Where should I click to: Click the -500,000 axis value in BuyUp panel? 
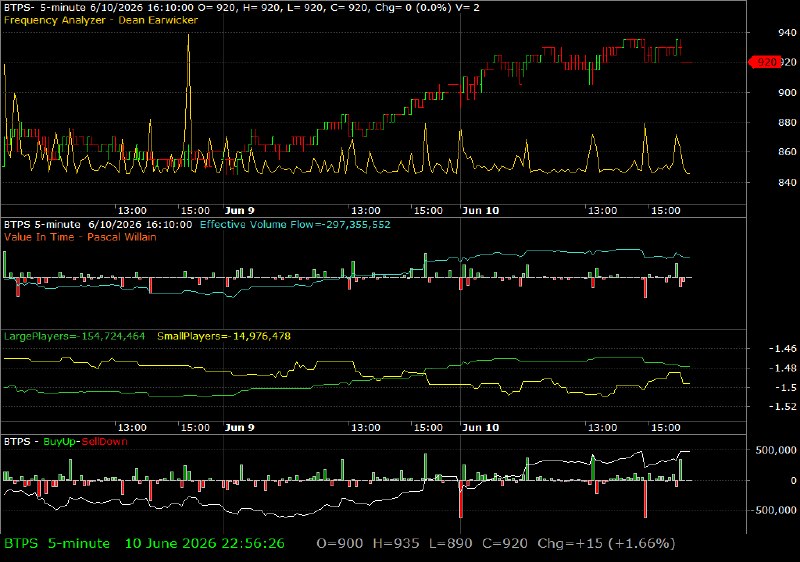tap(773, 510)
